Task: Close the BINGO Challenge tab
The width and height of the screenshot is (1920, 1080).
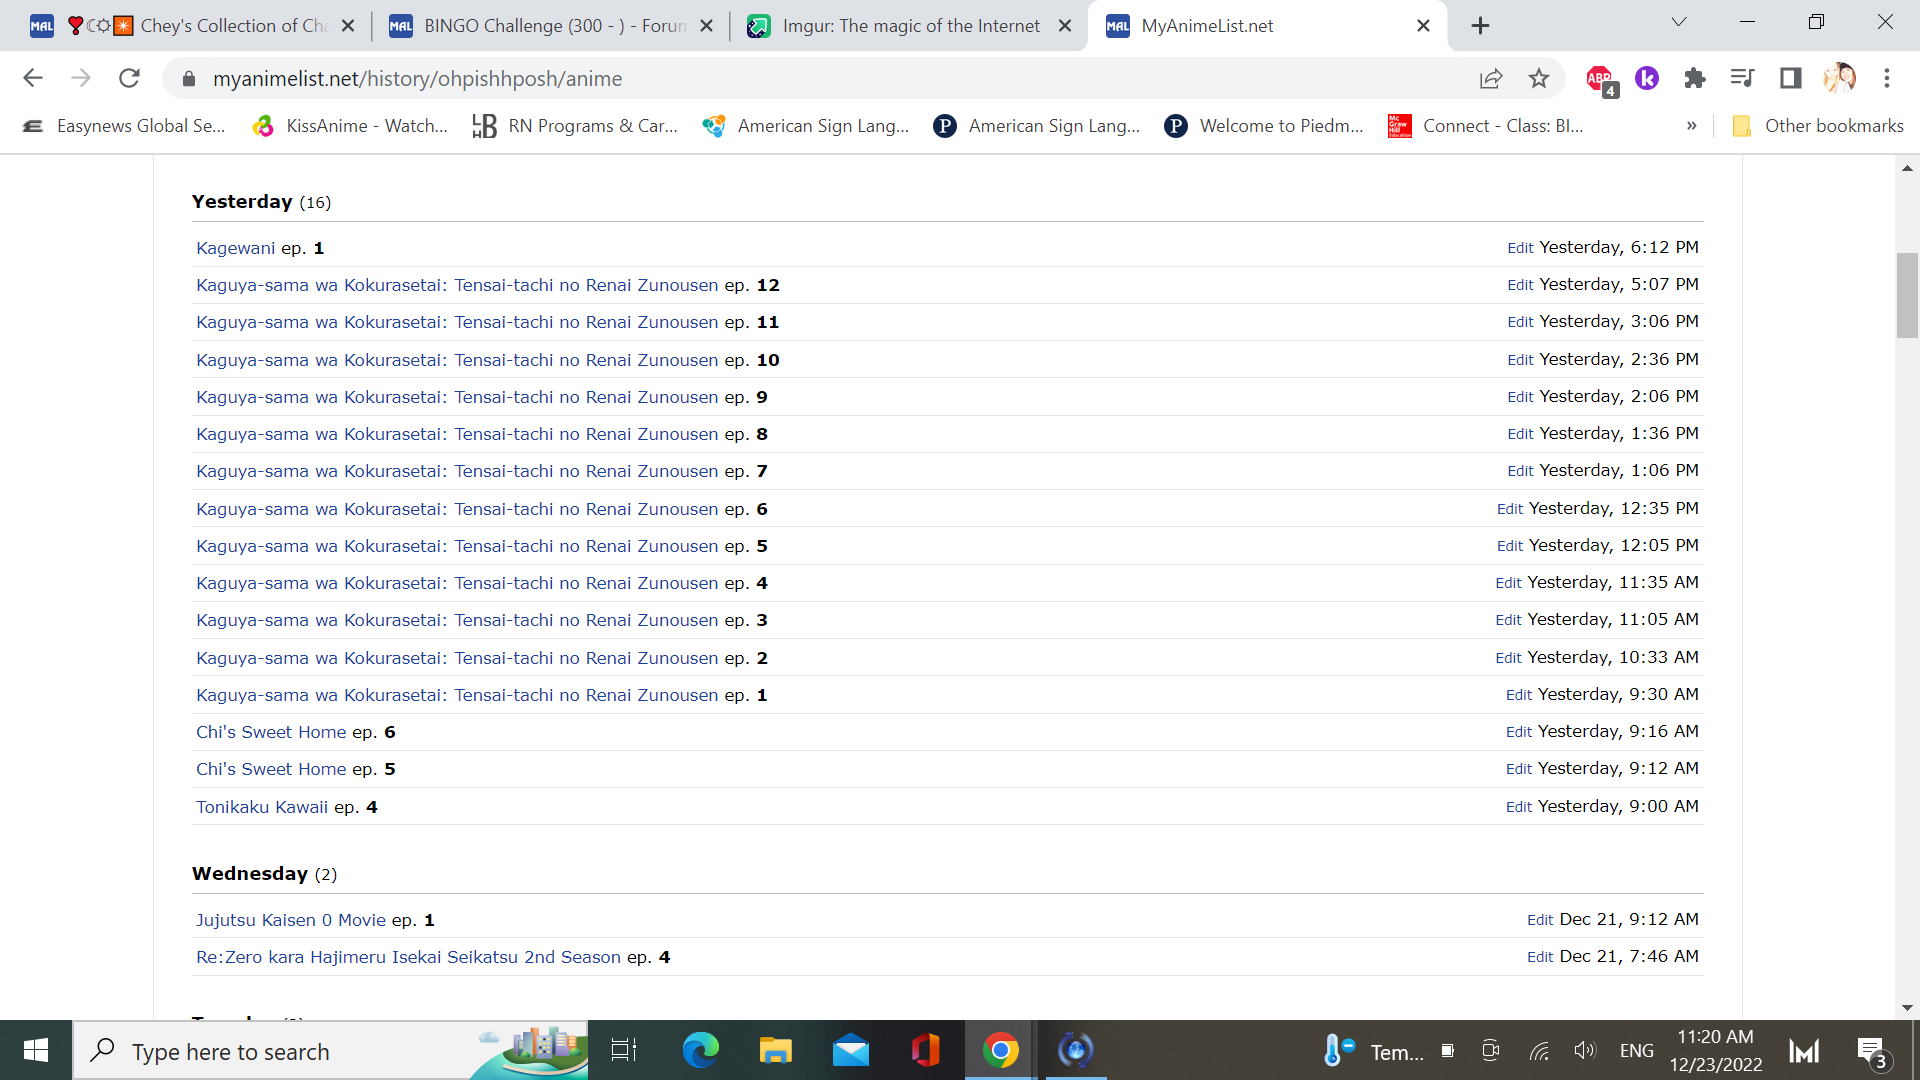Action: click(x=706, y=26)
